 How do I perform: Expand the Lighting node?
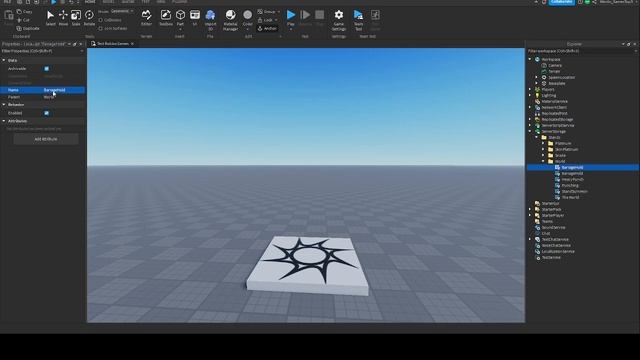tap(530, 95)
